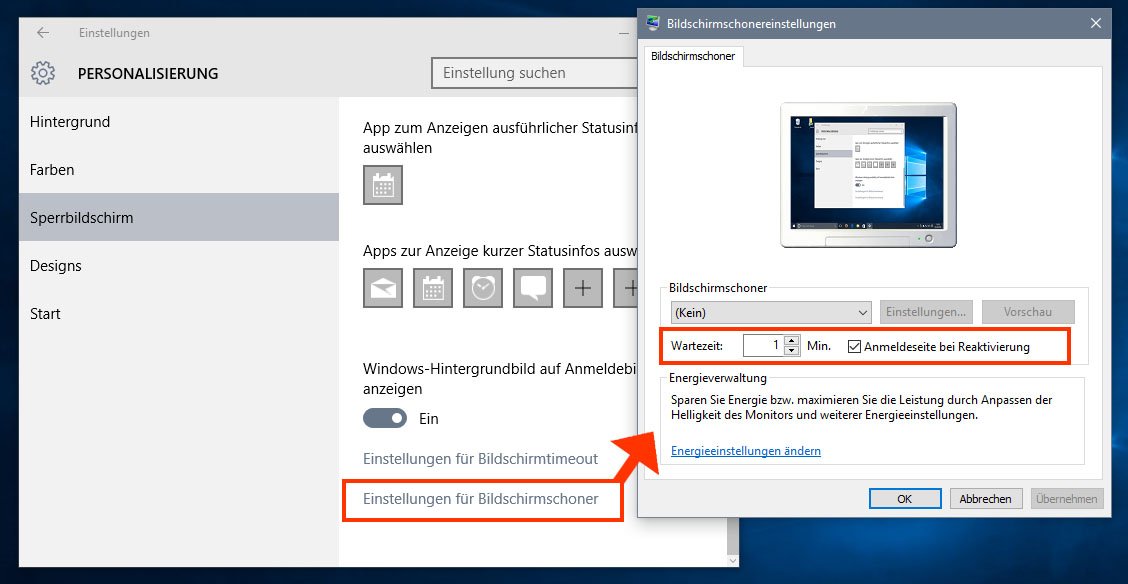Open the Bildschirmschoner dropdown showing (Kein)
The height and width of the screenshot is (584, 1128).
tap(770, 312)
